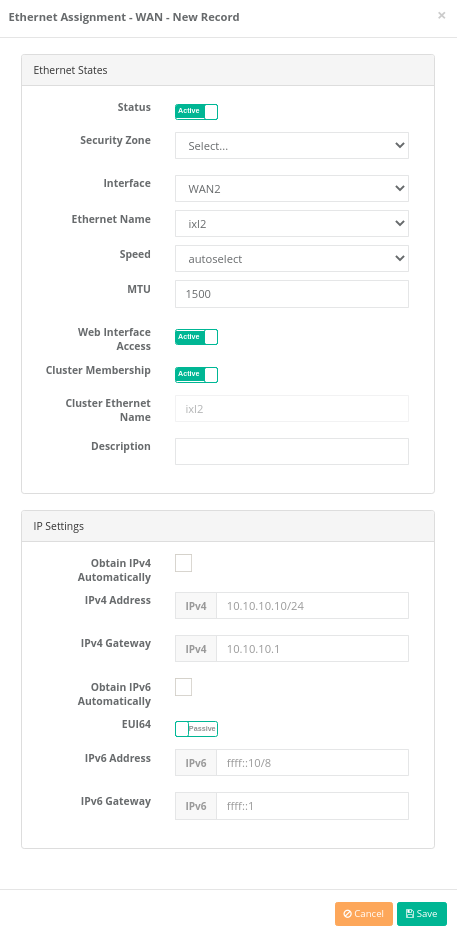Click the Cancel button
Image resolution: width=457 pixels, height=935 pixels.
(x=364, y=914)
